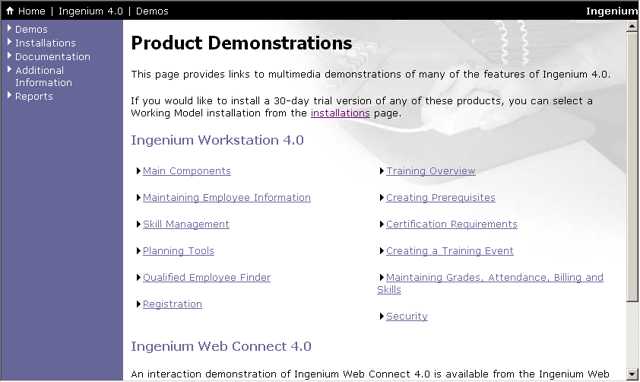Image resolution: width=640 pixels, height=382 pixels.
Task: Click the vertical scrollbar thumb
Action: click(632, 167)
